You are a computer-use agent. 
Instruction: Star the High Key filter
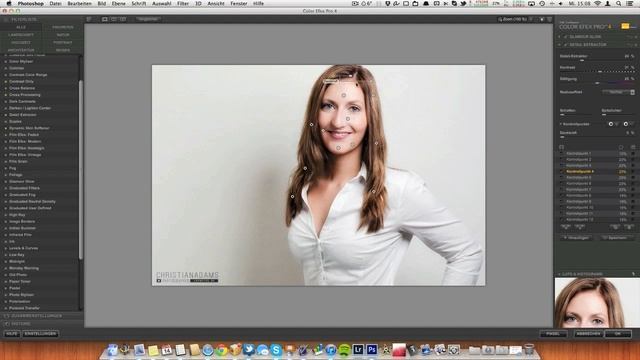tap(6, 215)
